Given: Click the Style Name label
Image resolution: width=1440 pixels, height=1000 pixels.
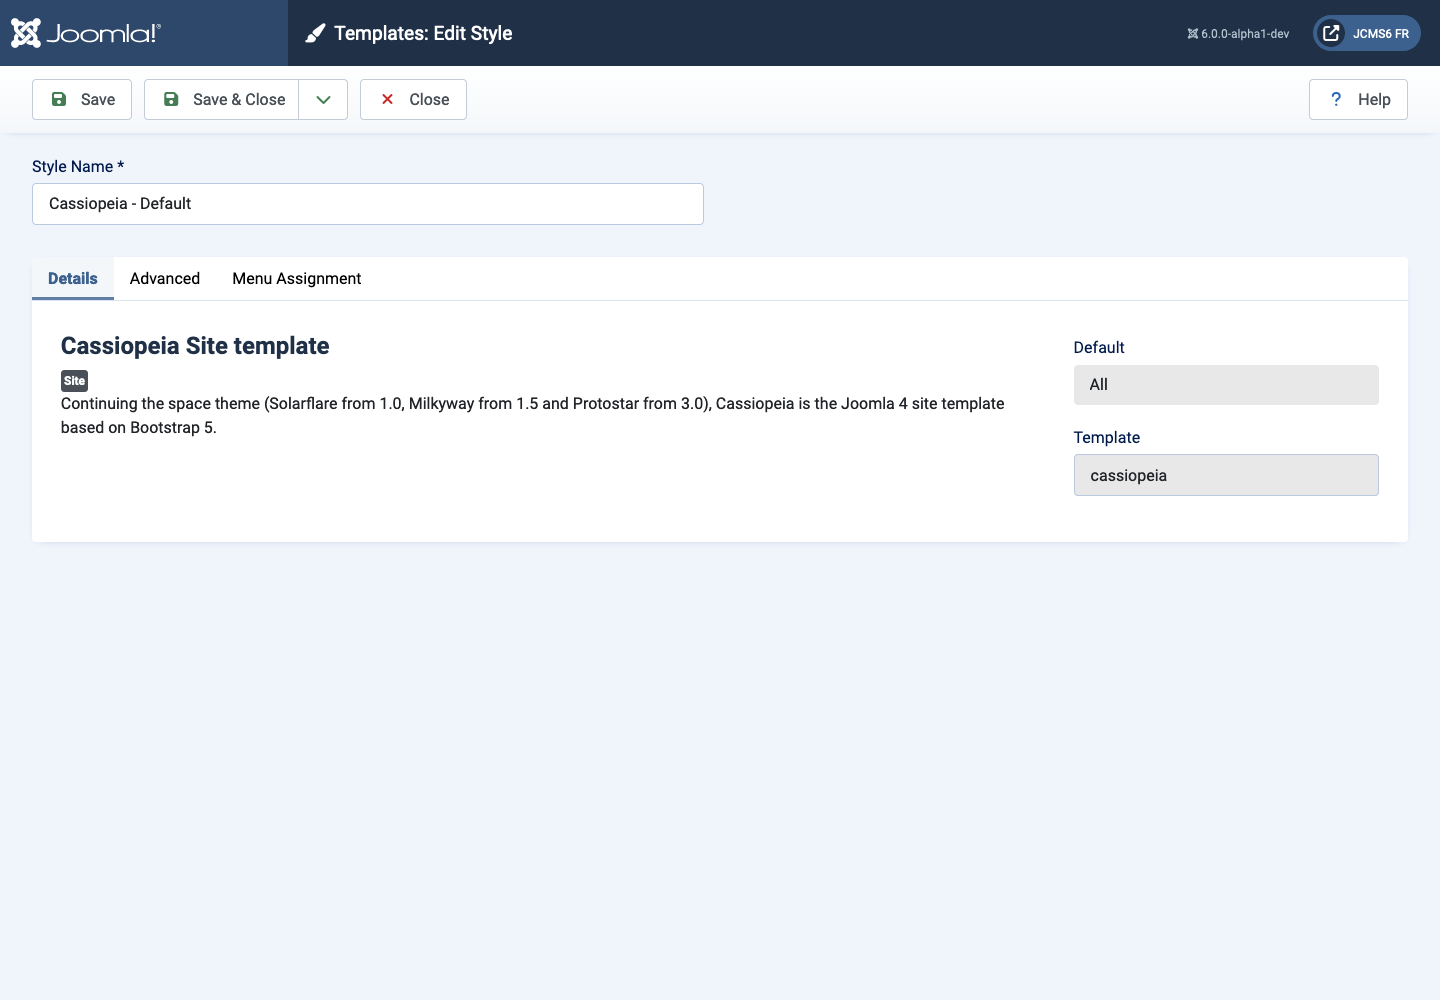Looking at the screenshot, I should [78, 167].
